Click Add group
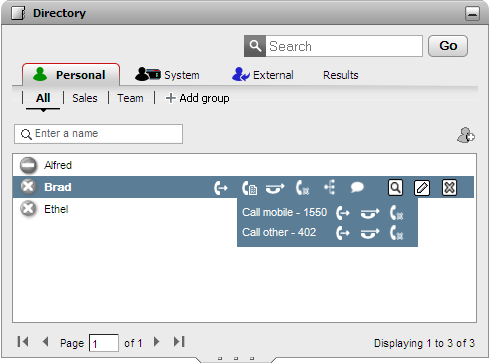 click(x=197, y=98)
